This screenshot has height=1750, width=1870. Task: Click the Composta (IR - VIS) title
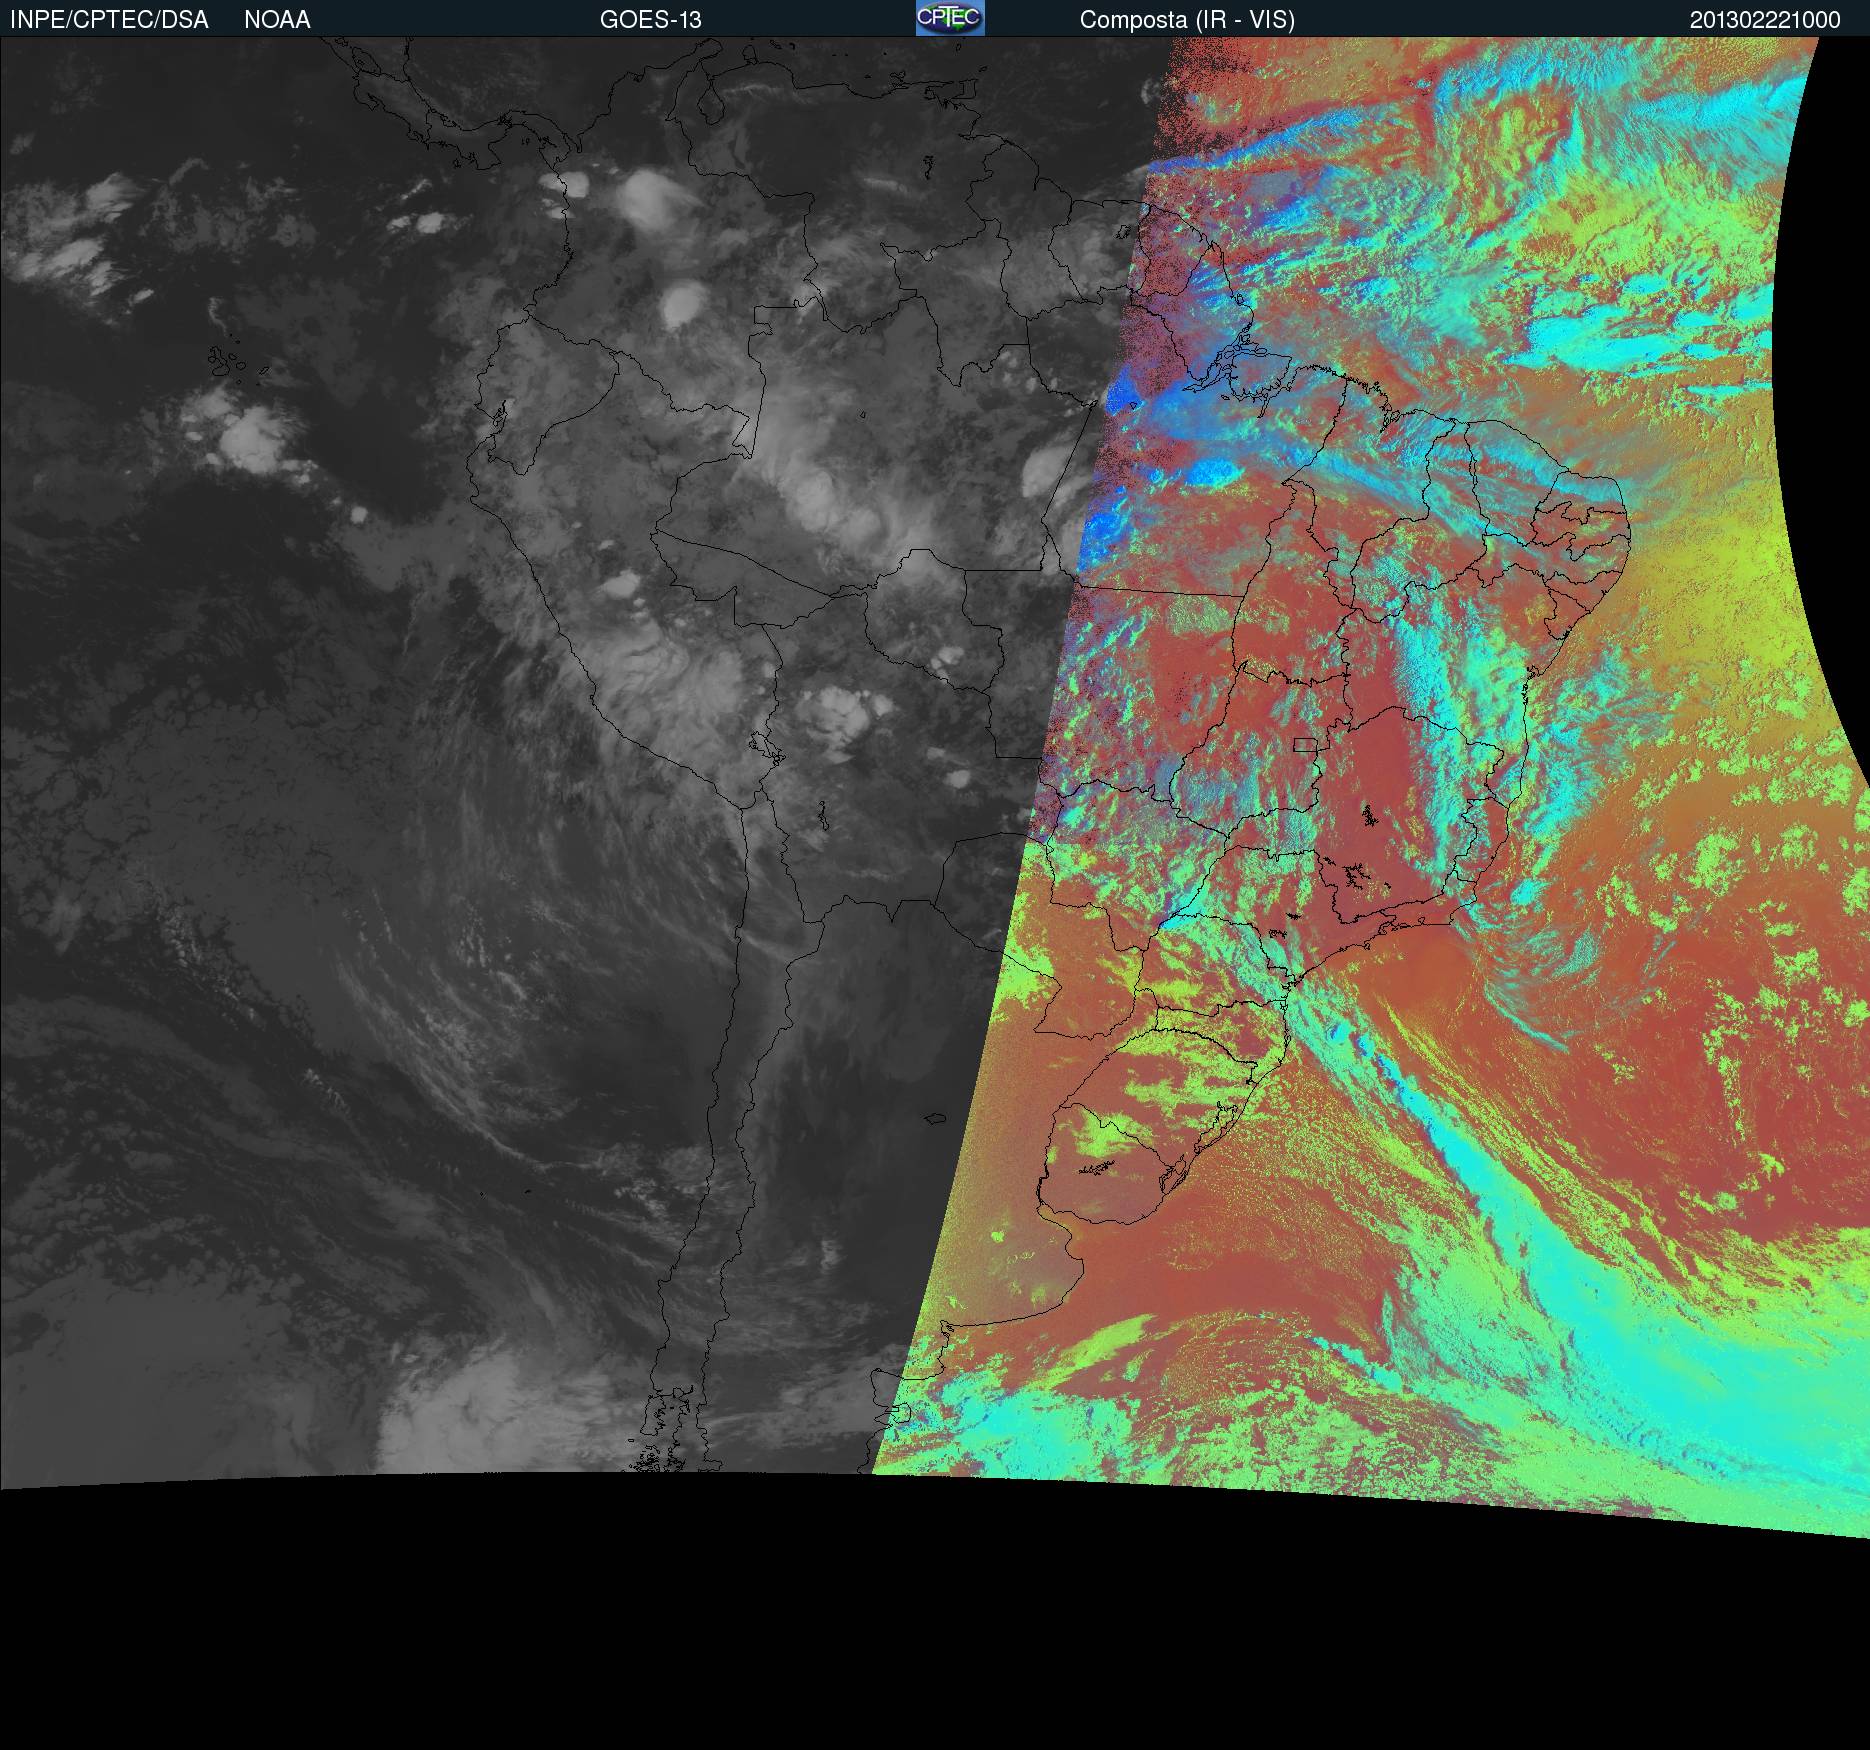pyautogui.click(x=1187, y=20)
